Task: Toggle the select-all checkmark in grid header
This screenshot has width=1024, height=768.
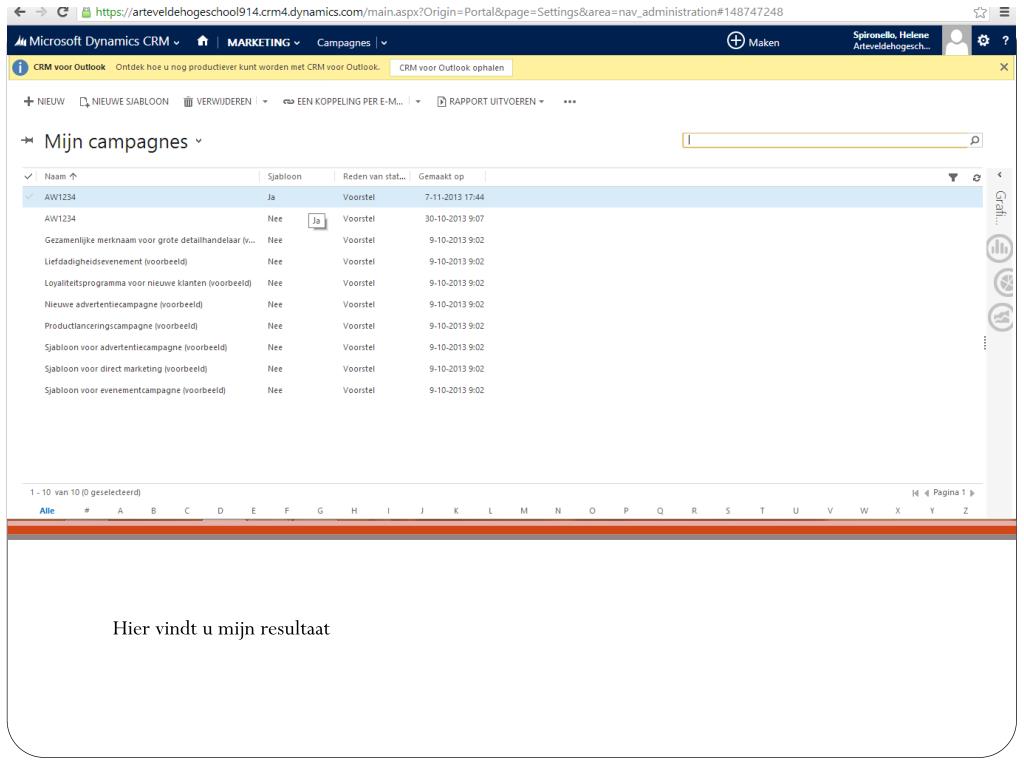Action: (28, 177)
